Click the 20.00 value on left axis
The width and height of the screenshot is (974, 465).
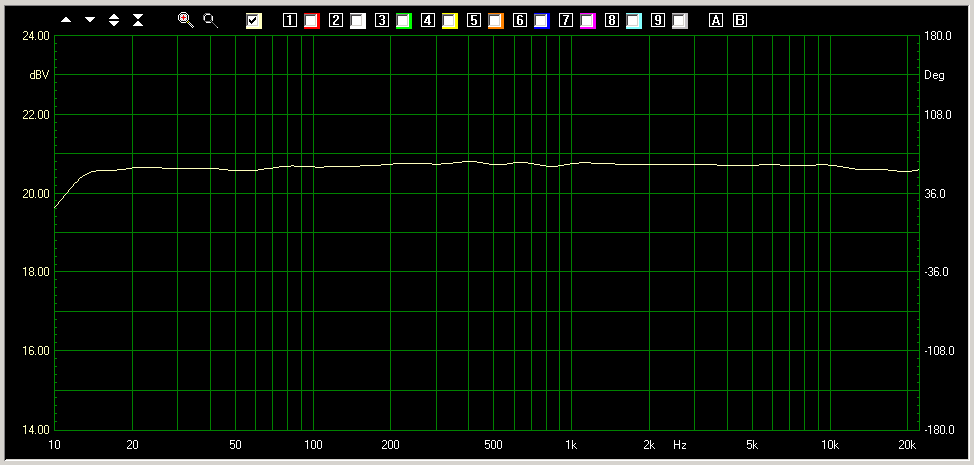pos(35,193)
